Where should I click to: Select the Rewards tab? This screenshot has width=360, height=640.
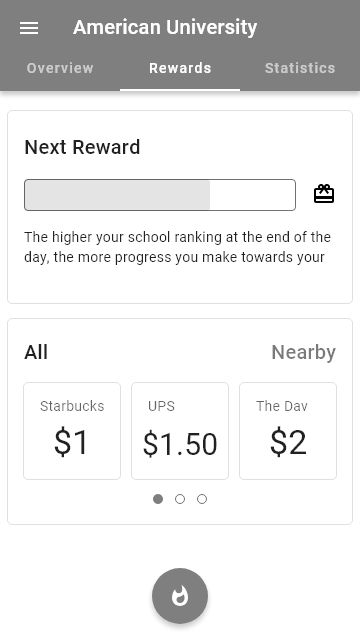click(180, 68)
